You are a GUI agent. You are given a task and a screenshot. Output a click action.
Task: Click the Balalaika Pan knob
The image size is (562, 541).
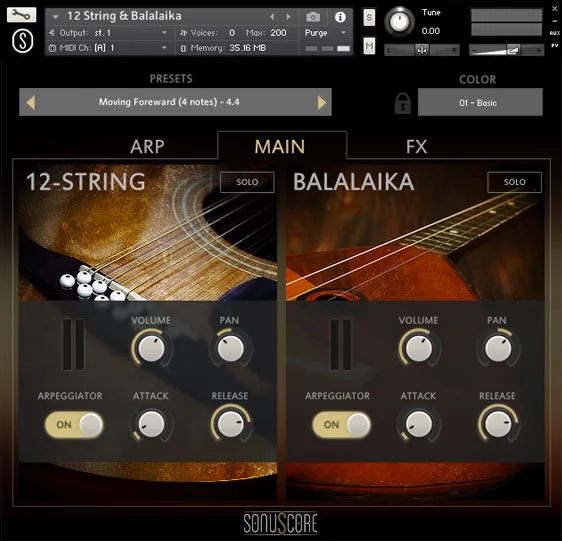click(x=498, y=348)
